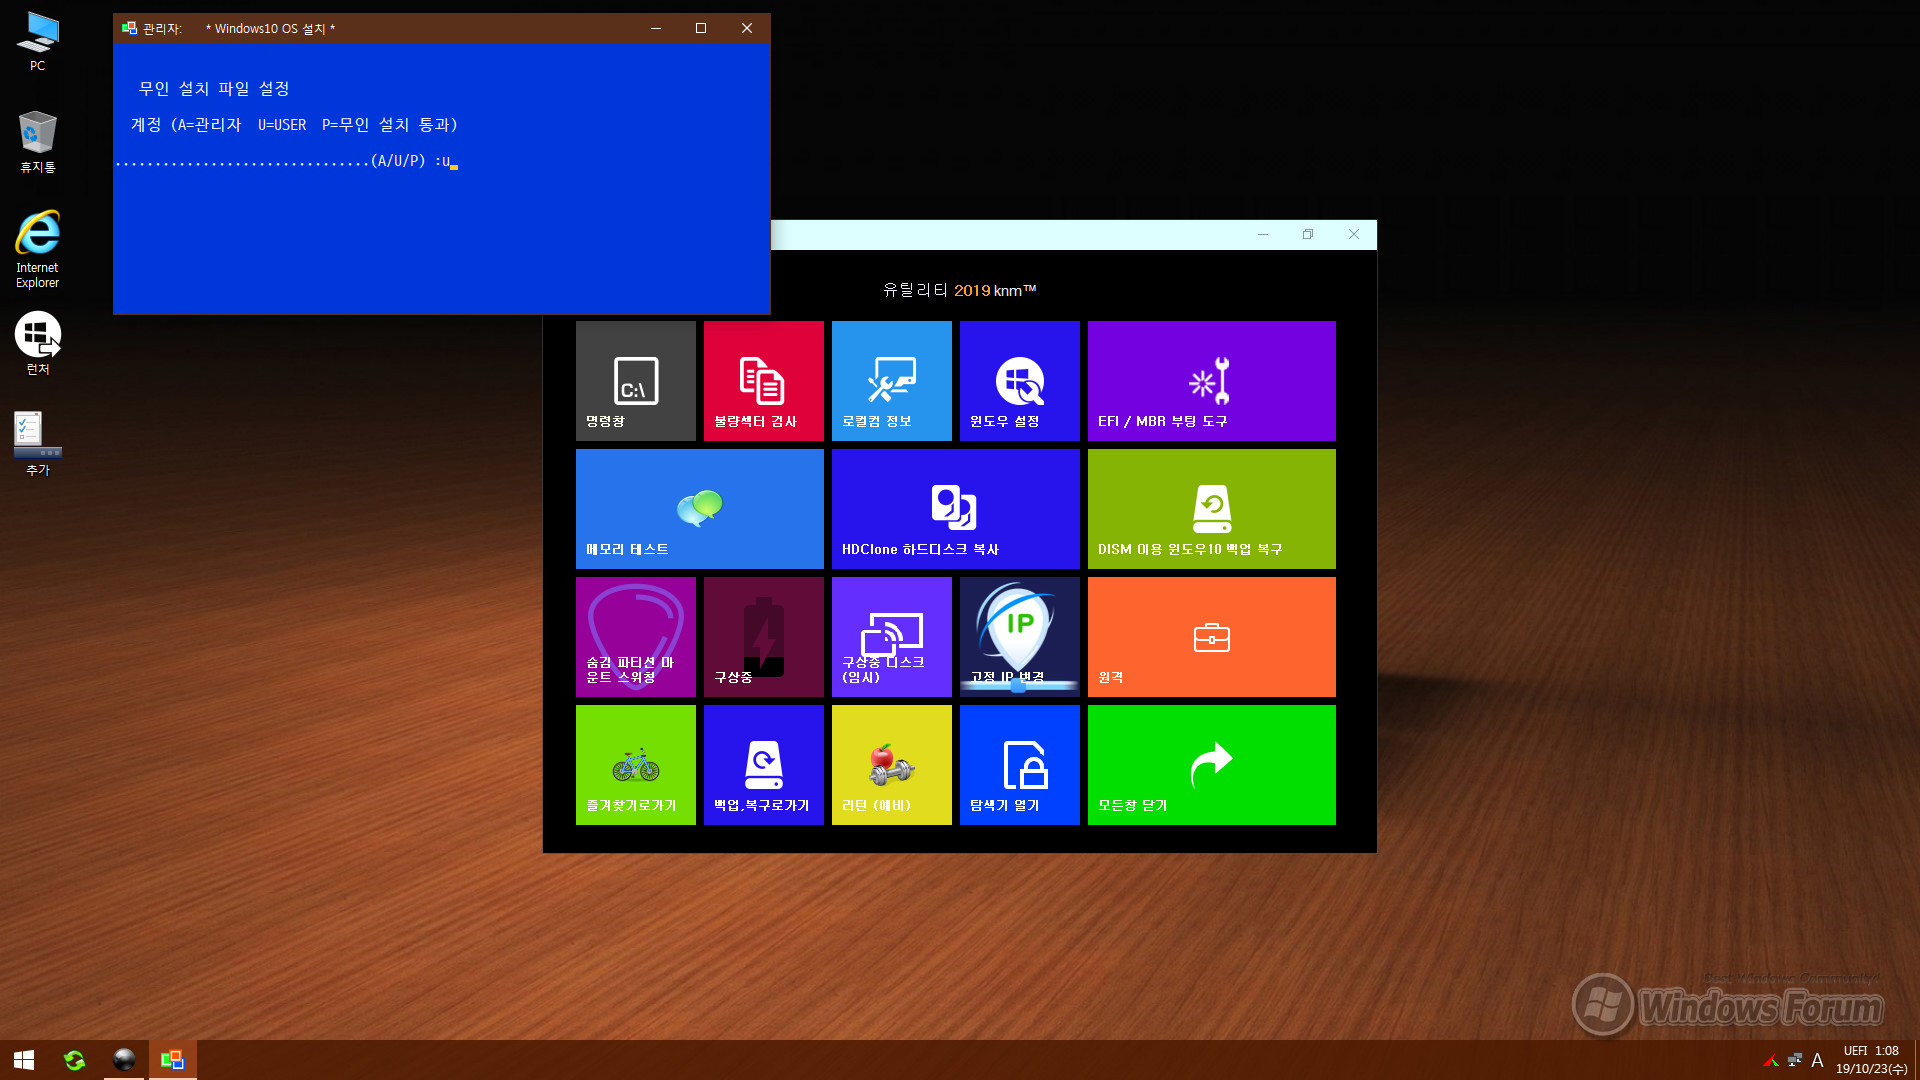The width and height of the screenshot is (1920, 1080).
Task: Click the taskbar clock showing 1:08
Action: 1870,1060
